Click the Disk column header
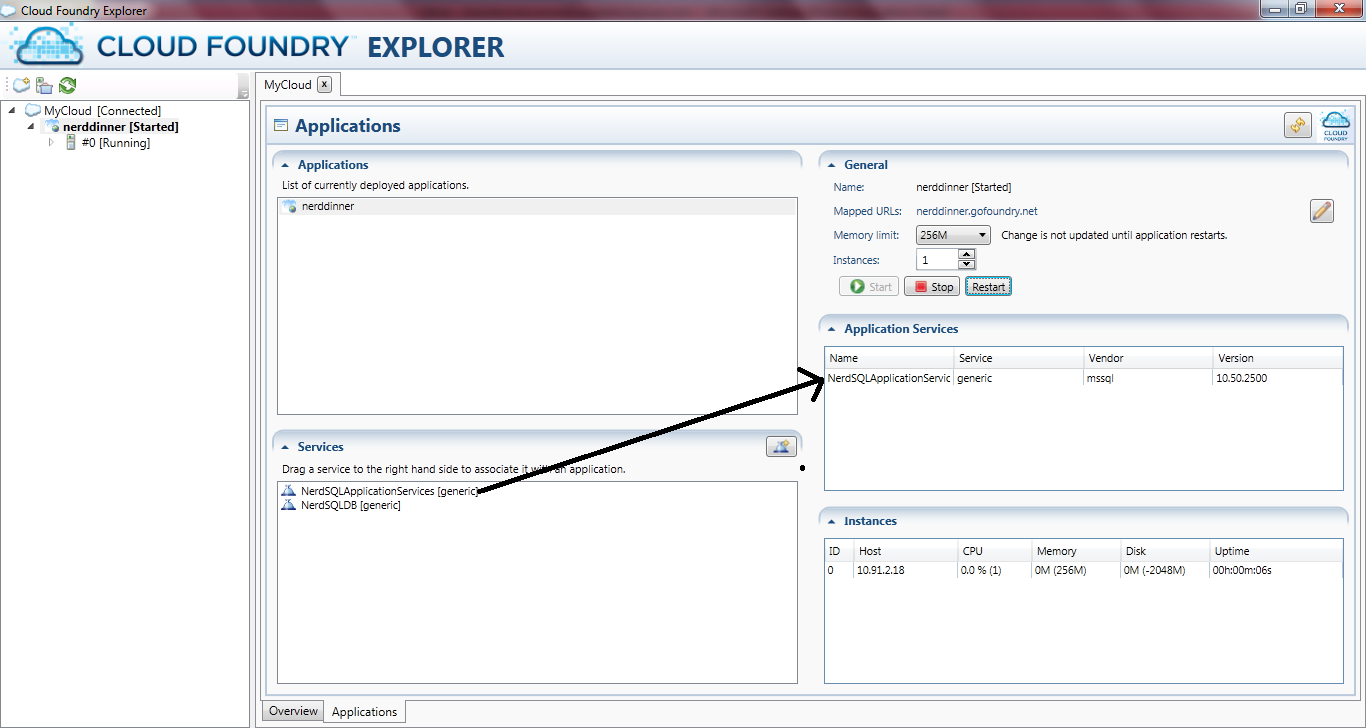 [x=1164, y=551]
